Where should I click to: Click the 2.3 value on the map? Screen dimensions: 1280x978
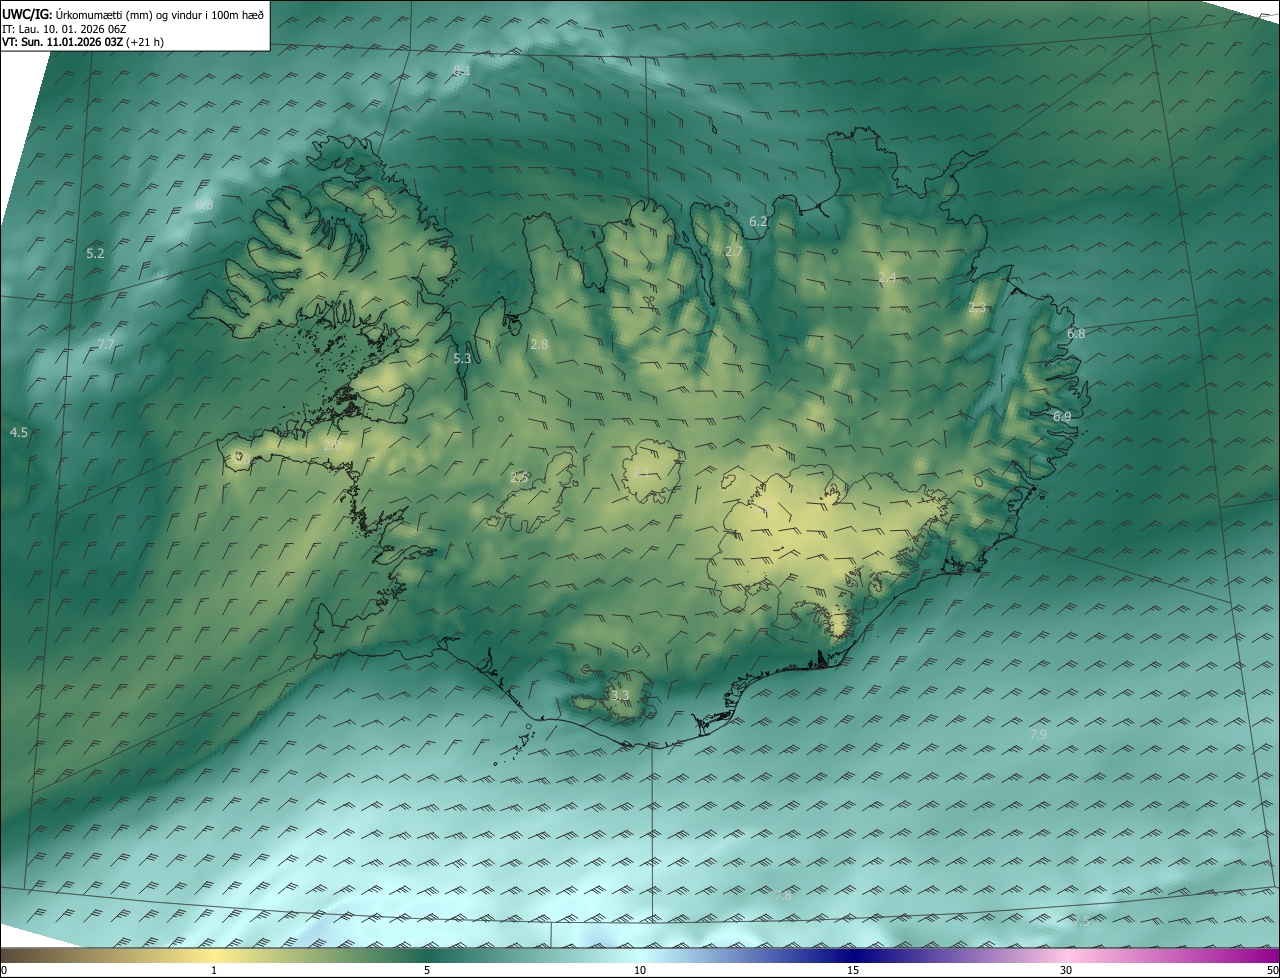tap(977, 308)
